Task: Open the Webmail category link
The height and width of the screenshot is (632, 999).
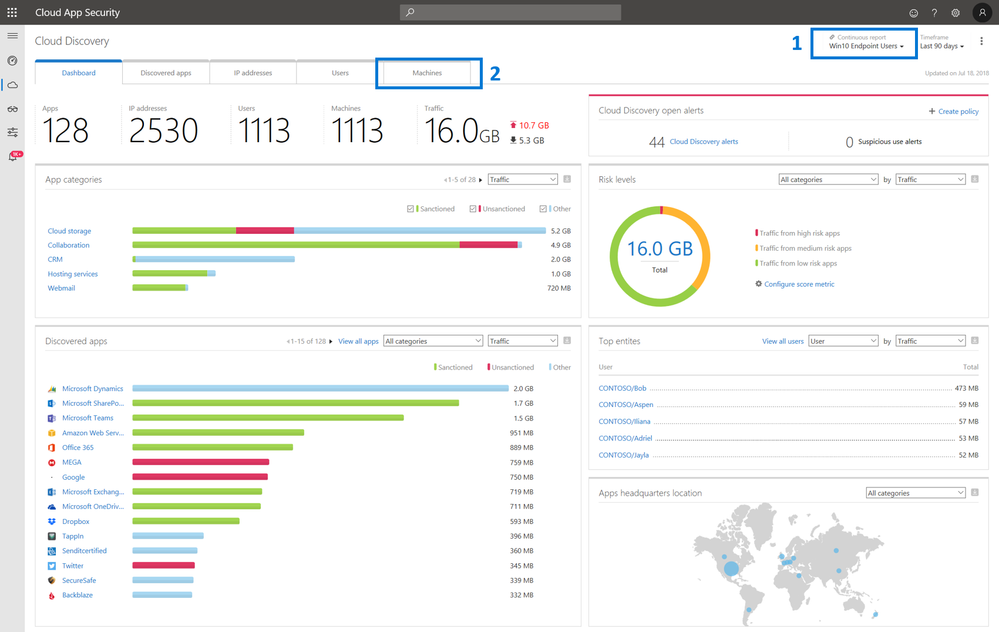Action: (61, 288)
